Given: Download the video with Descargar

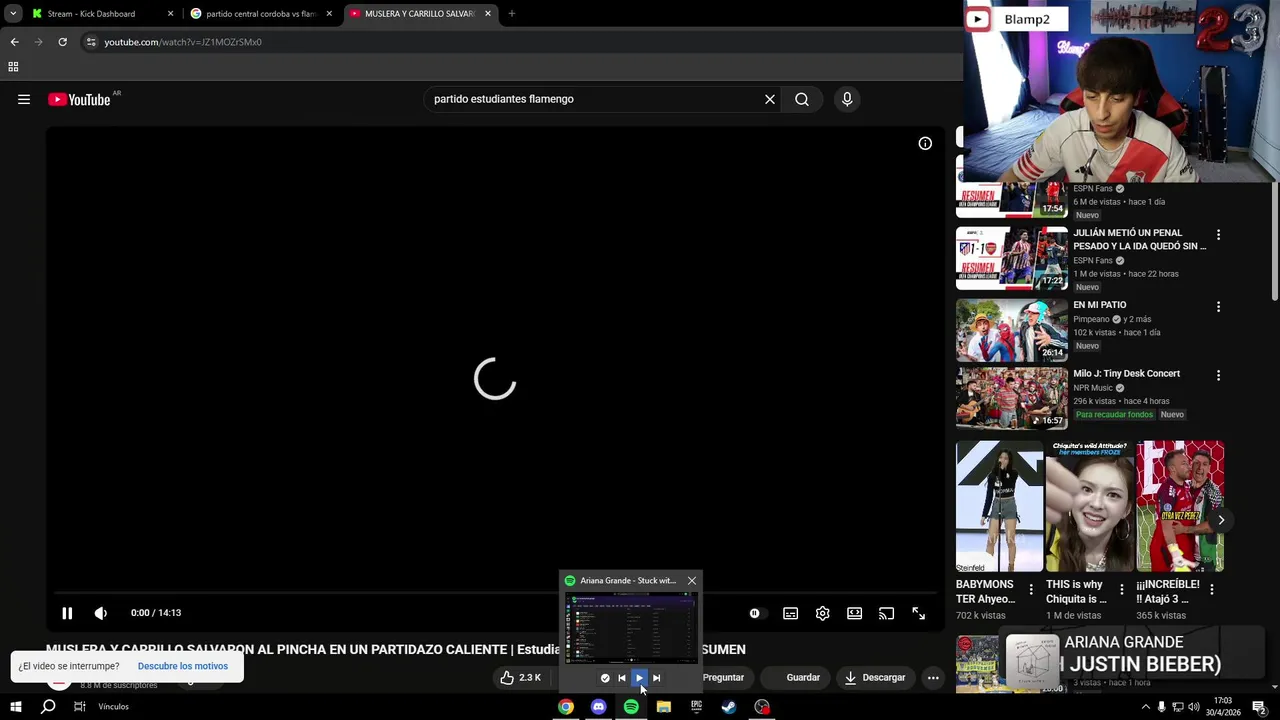Looking at the screenshot, I should pyautogui.click(x=875, y=677).
